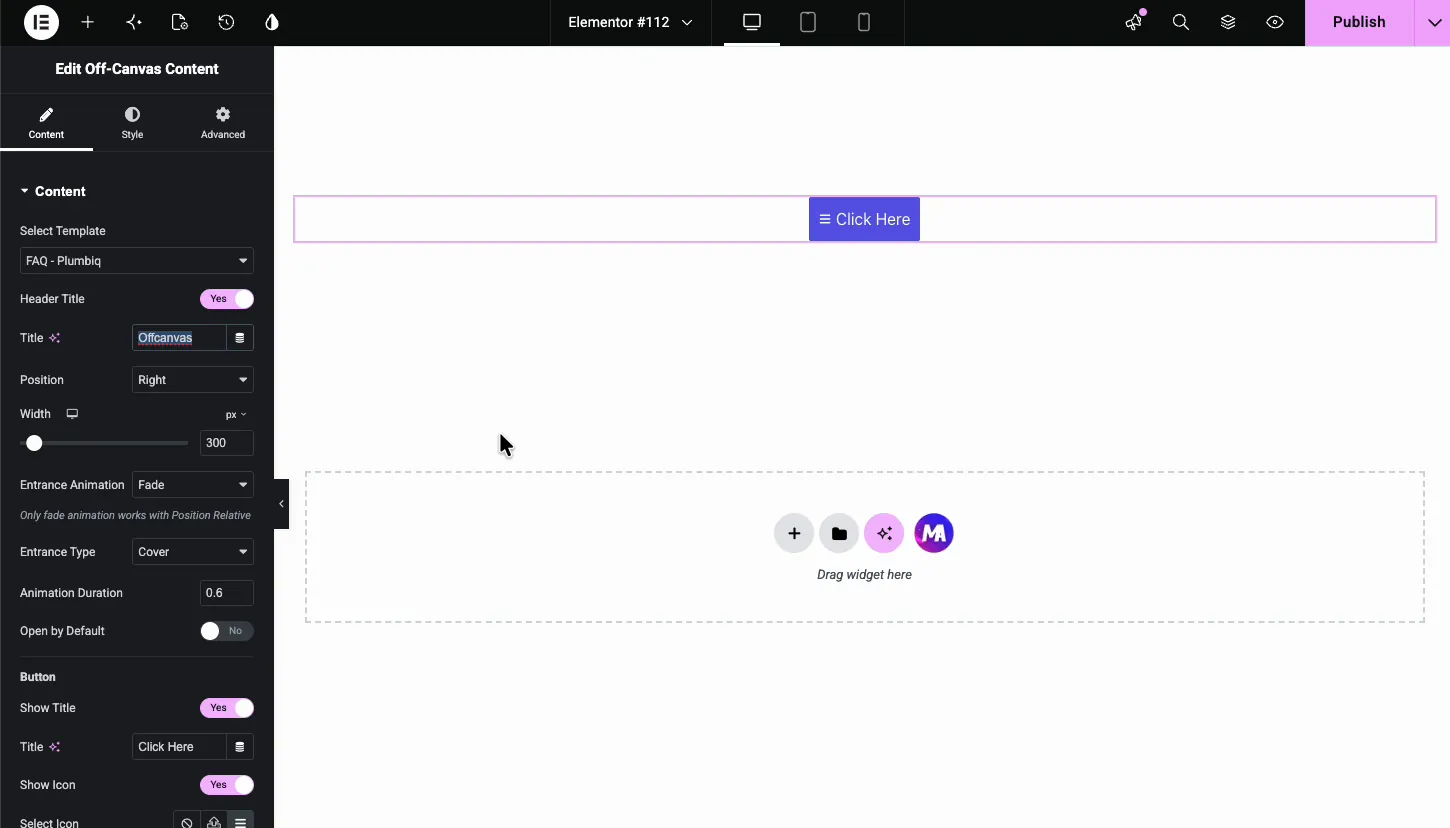The image size is (1450, 828).
Task: Open the Entrance Type dropdown
Action: pos(193,552)
